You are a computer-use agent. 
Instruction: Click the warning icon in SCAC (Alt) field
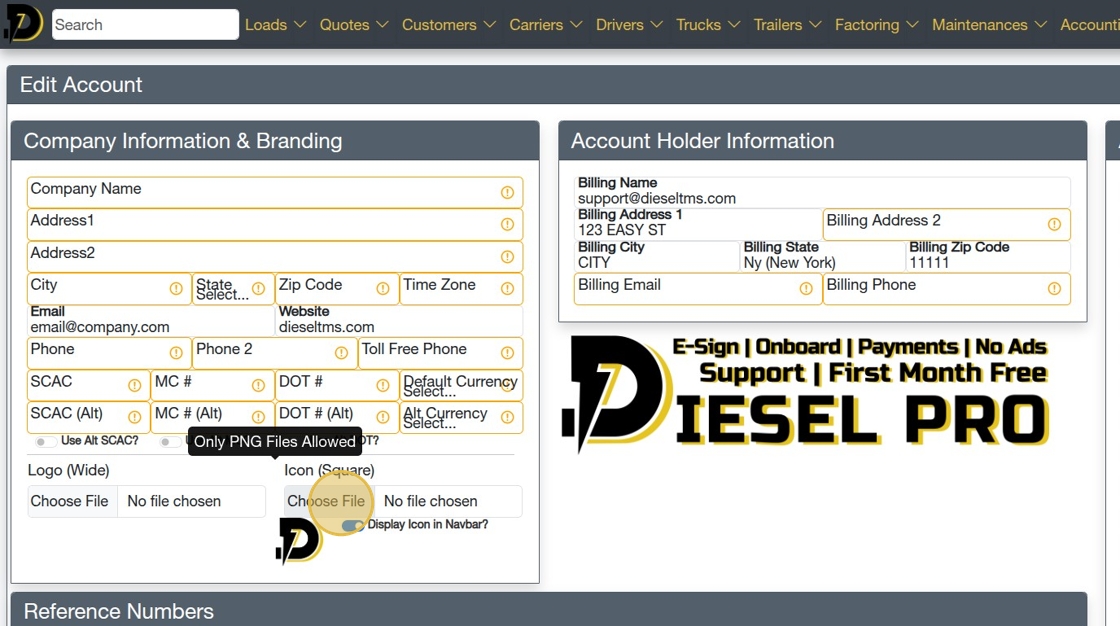coord(134,417)
